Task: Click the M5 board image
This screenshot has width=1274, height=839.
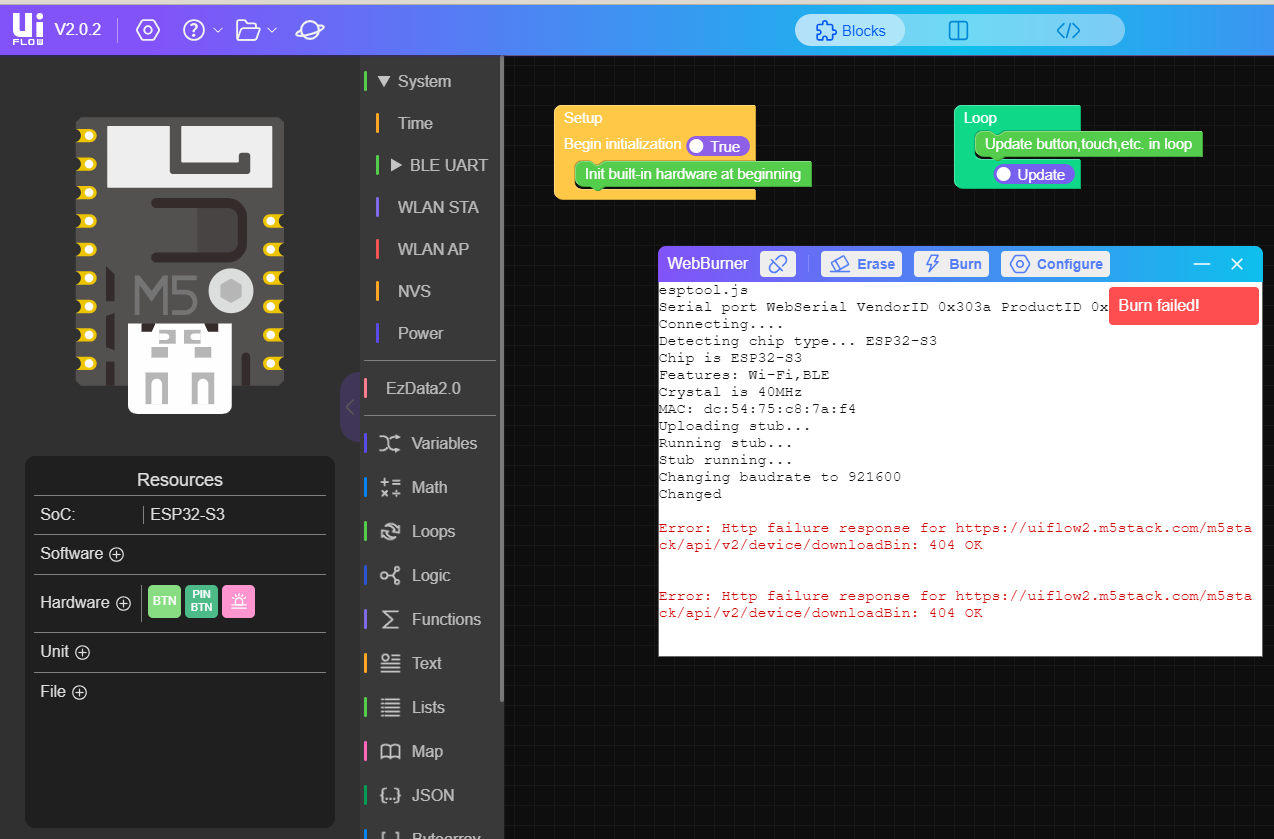Action: click(x=180, y=265)
